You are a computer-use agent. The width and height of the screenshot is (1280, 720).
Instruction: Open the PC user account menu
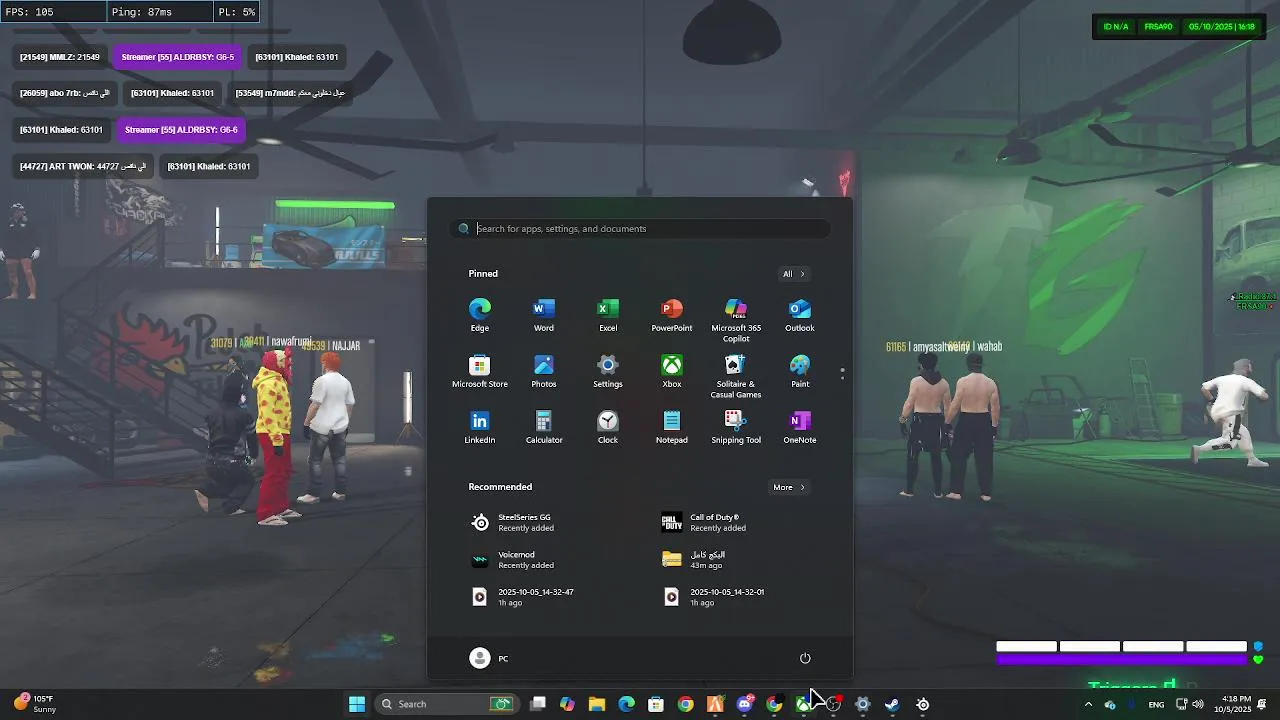point(489,658)
